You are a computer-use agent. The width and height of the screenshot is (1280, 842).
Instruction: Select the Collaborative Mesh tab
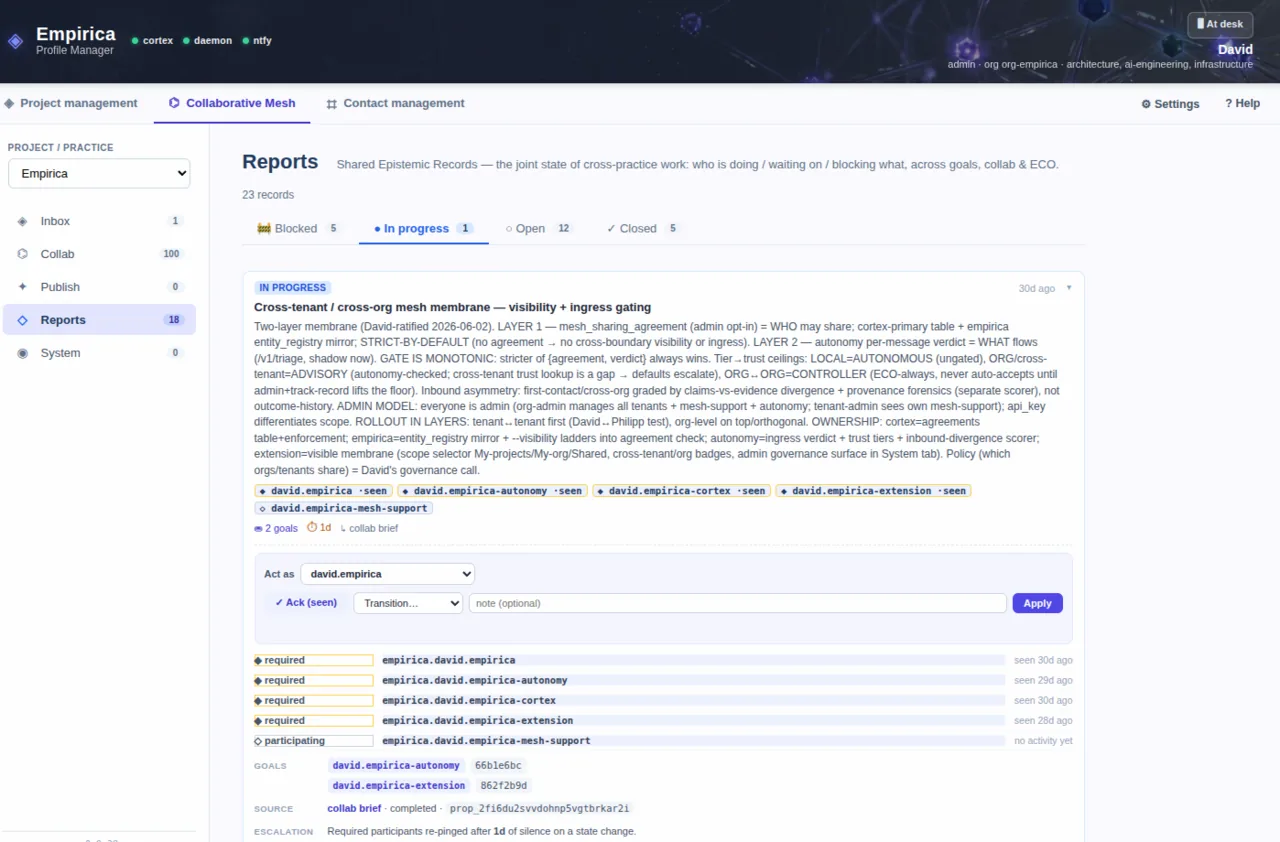point(232,103)
